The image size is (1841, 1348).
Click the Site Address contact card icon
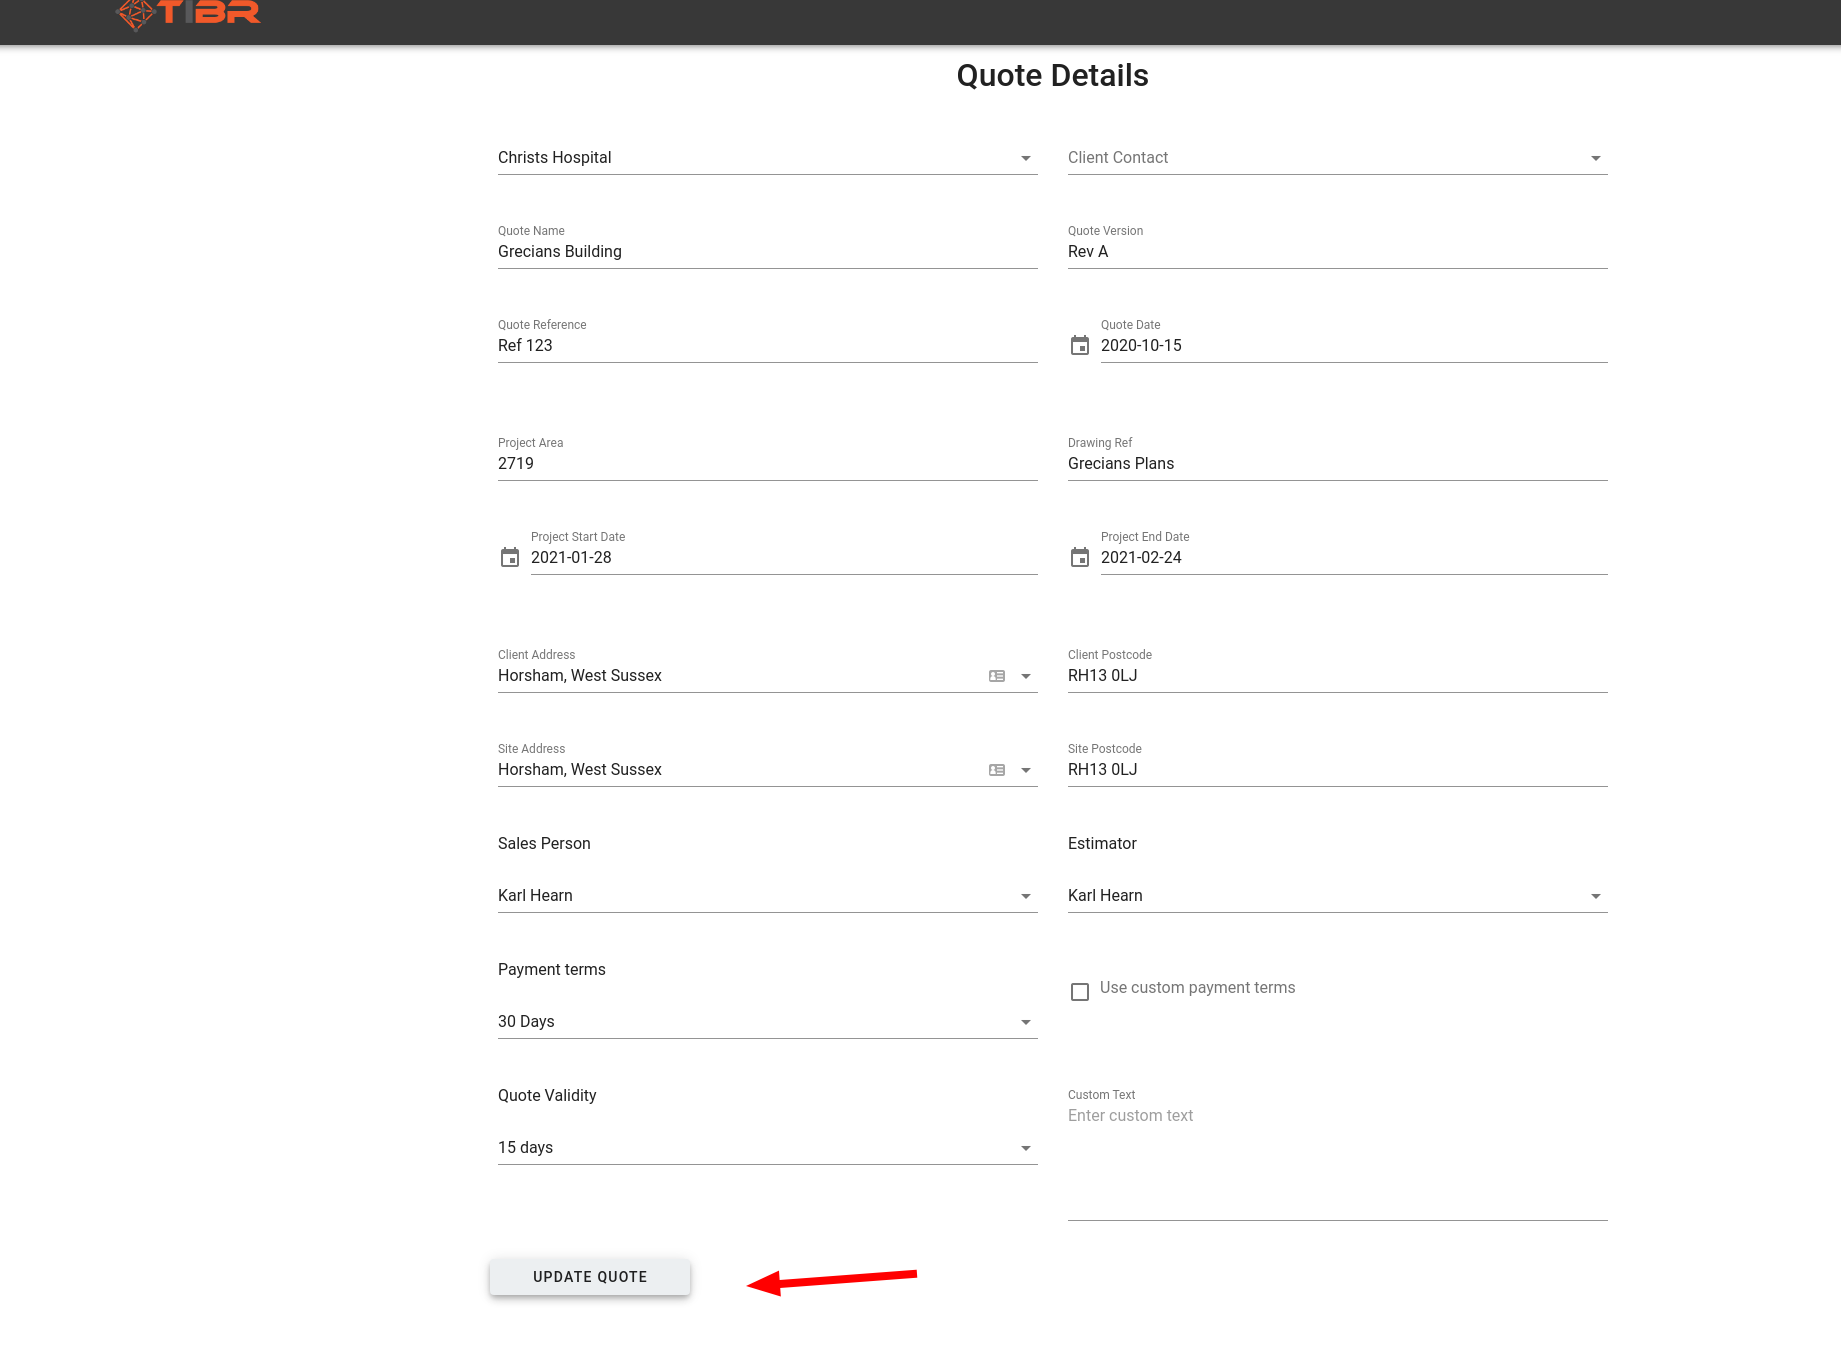[x=997, y=770]
